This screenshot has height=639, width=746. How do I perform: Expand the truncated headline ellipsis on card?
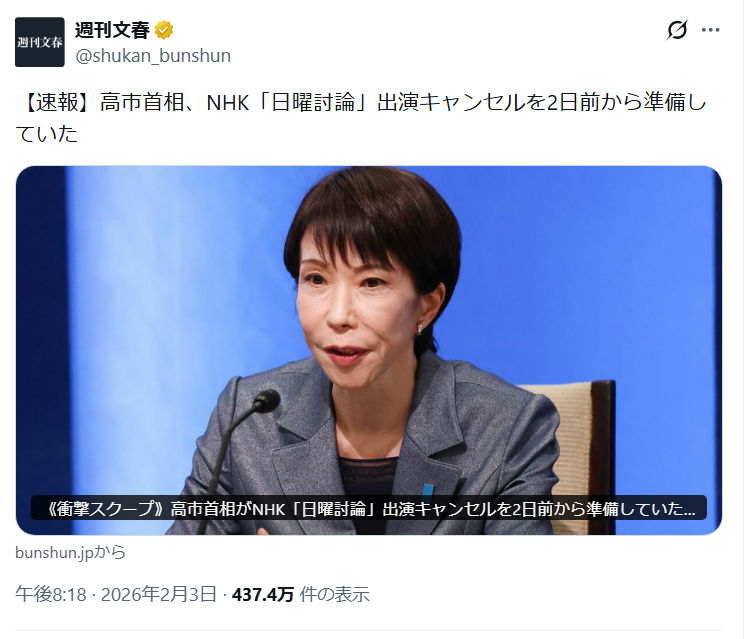tap(688, 509)
